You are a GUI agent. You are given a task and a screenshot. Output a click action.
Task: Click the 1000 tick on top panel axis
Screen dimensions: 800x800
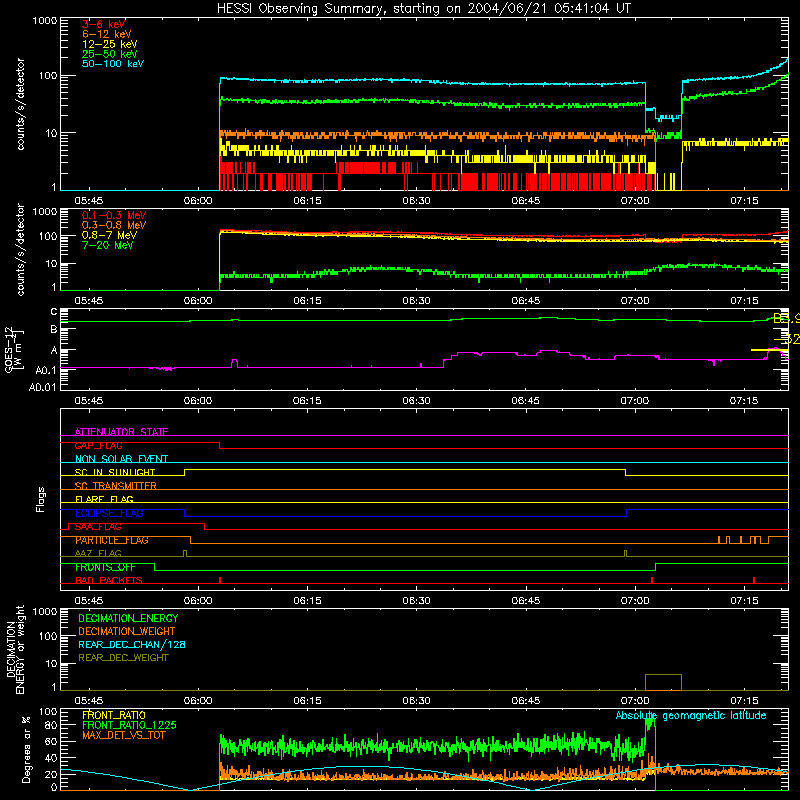point(44,21)
